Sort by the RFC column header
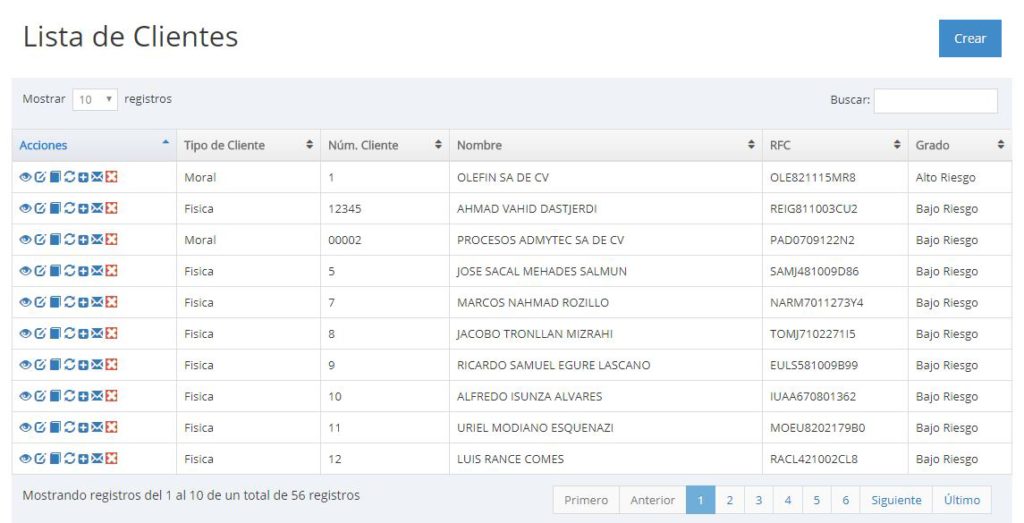The width and height of the screenshot is (1024, 523). pyautogui.click(x=834, y=145)
